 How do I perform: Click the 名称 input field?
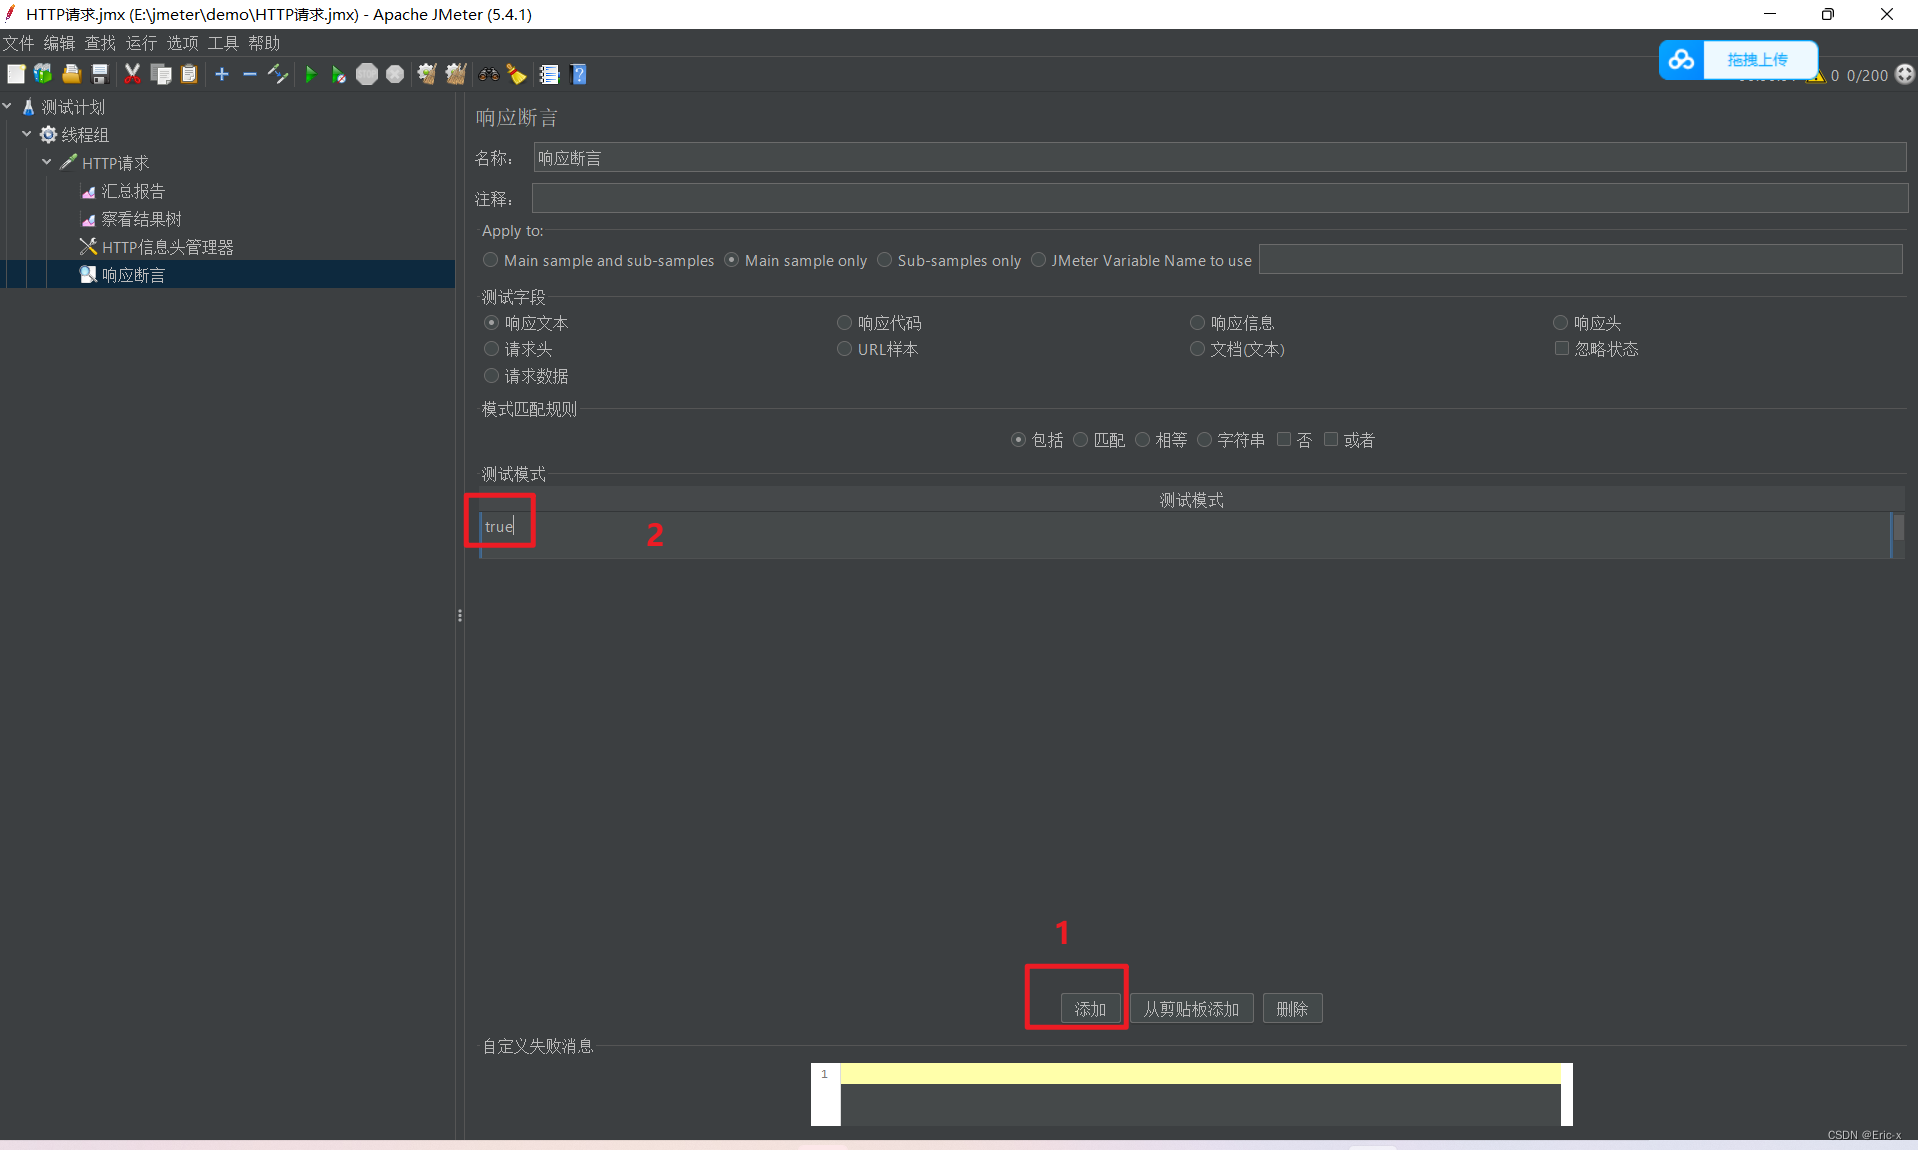pyautogui.click(x=1219, y=158)
